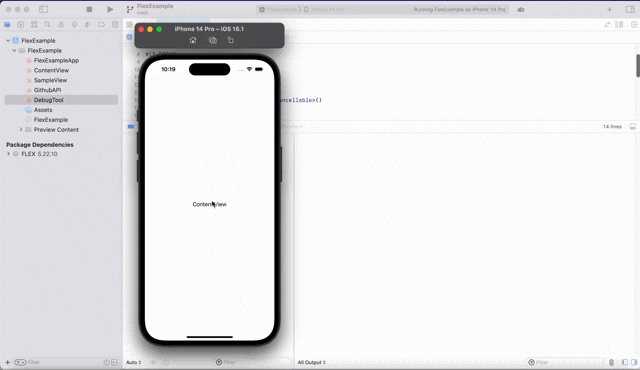This screenshot has width=640, height=370.
Task: Open the GithubAPI file
Action: (47, 90)
